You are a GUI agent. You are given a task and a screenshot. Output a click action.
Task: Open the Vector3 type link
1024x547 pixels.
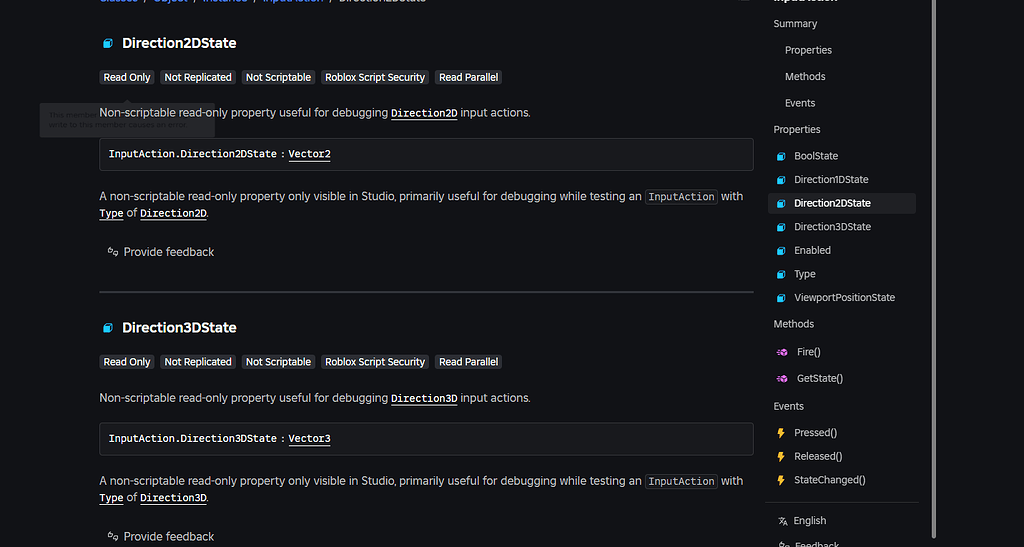pos(310,439)
